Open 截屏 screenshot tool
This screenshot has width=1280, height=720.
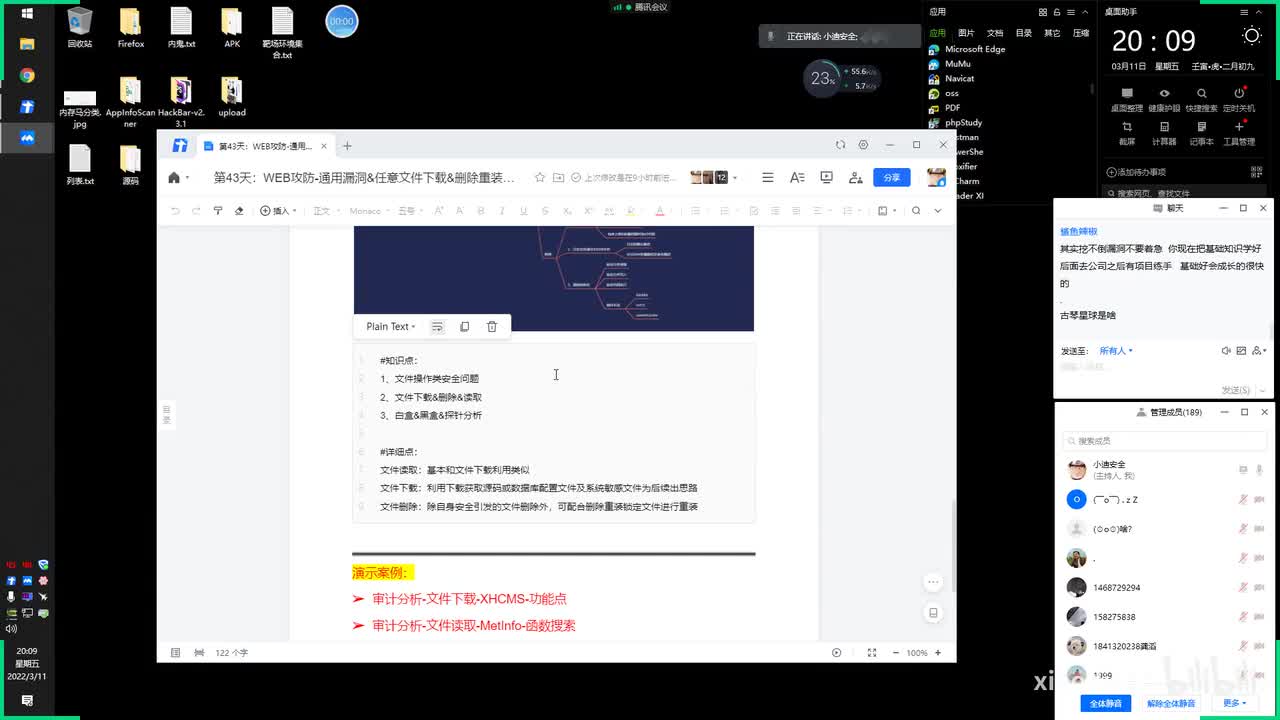(x=1127, y=133)
